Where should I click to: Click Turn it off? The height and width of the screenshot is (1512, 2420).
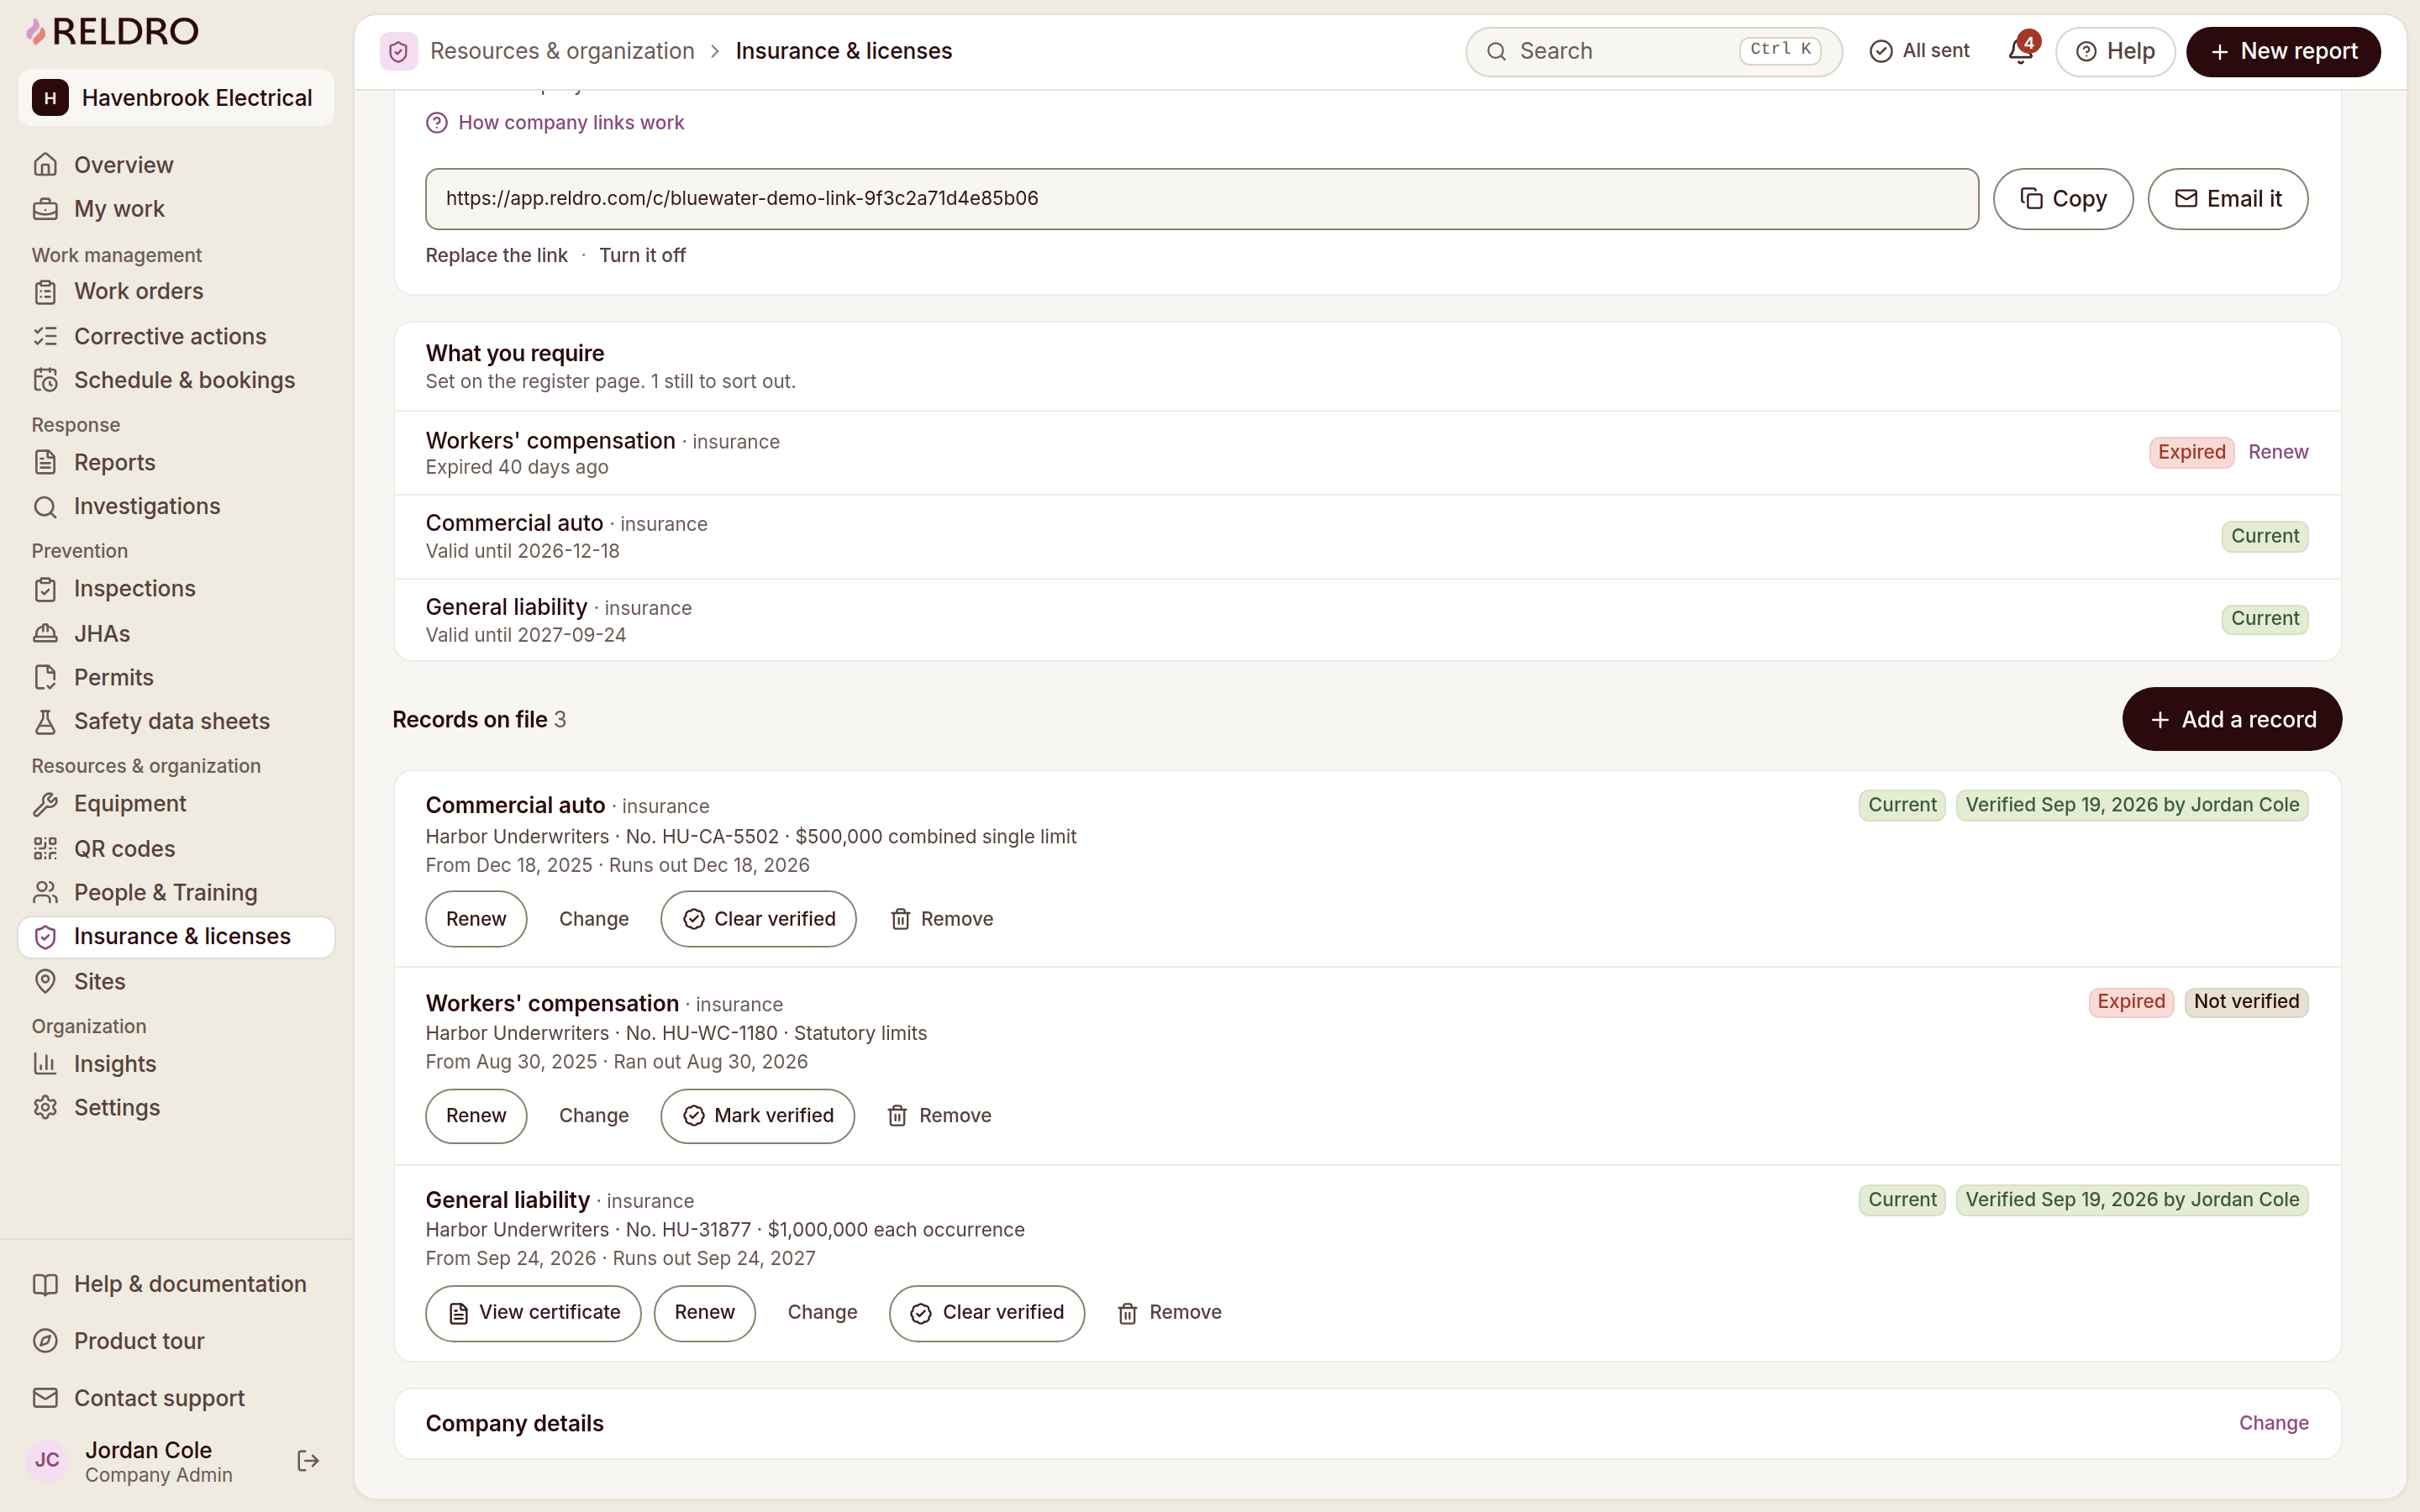point(642,255)
